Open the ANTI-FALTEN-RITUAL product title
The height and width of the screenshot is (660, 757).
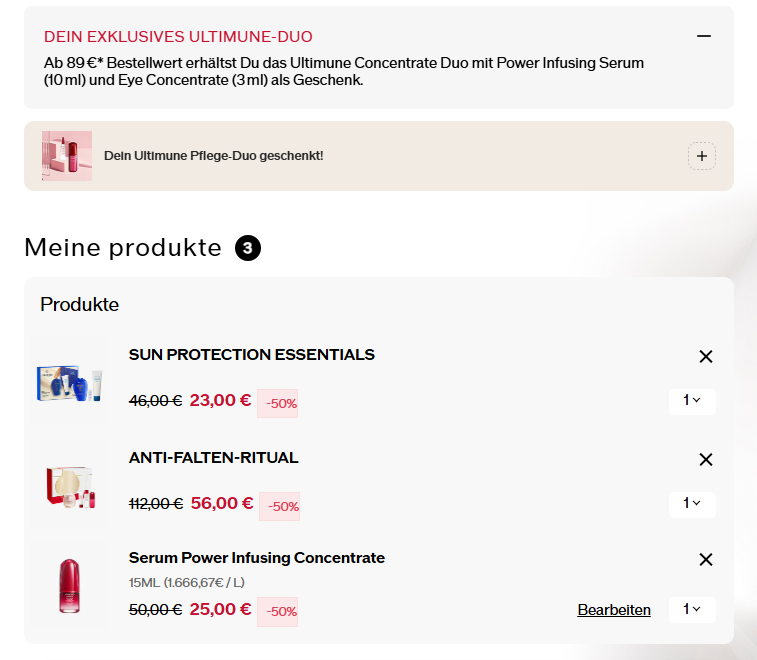tap(214, 458)
